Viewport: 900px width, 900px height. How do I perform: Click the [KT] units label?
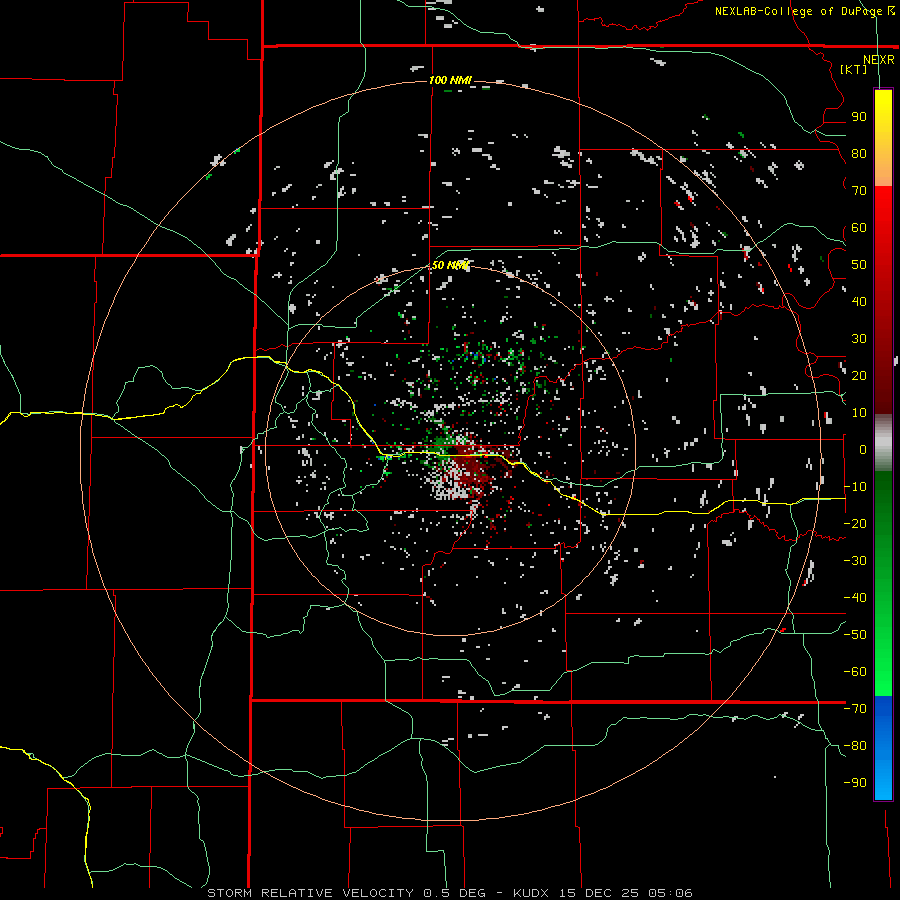tap(853, 69)
